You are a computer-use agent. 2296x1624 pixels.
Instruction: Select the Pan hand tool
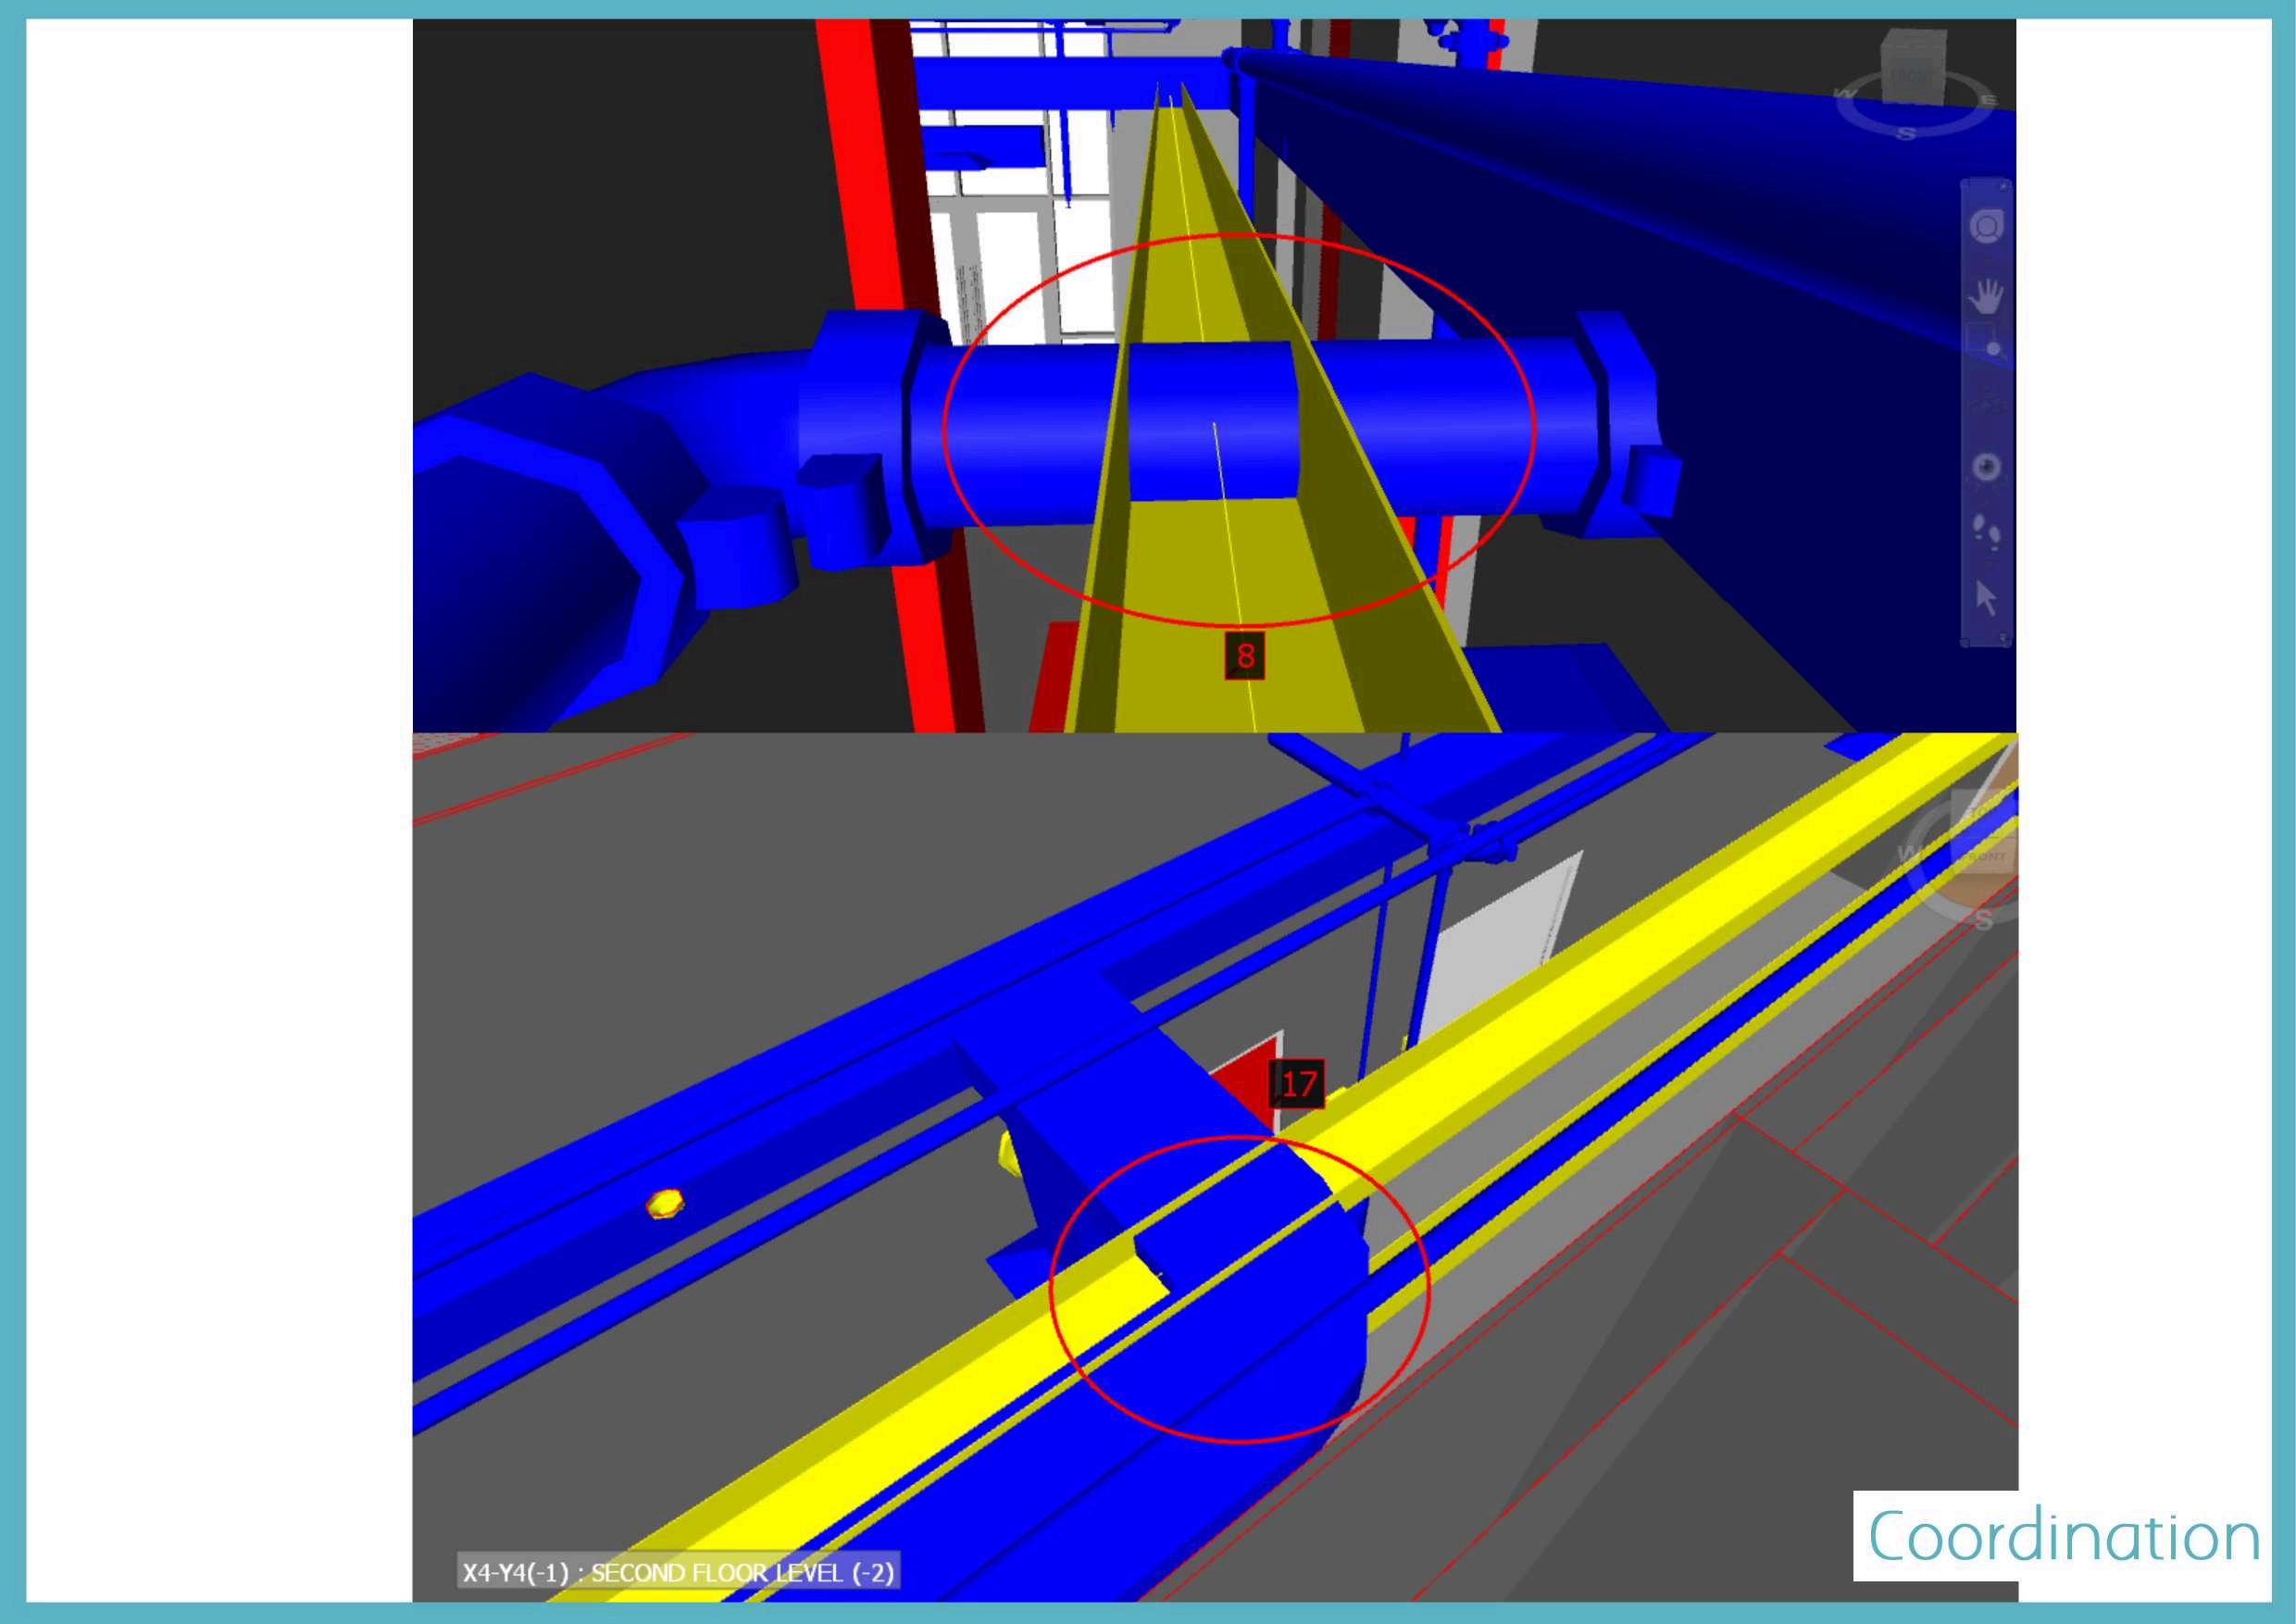tap(1986, 296)
